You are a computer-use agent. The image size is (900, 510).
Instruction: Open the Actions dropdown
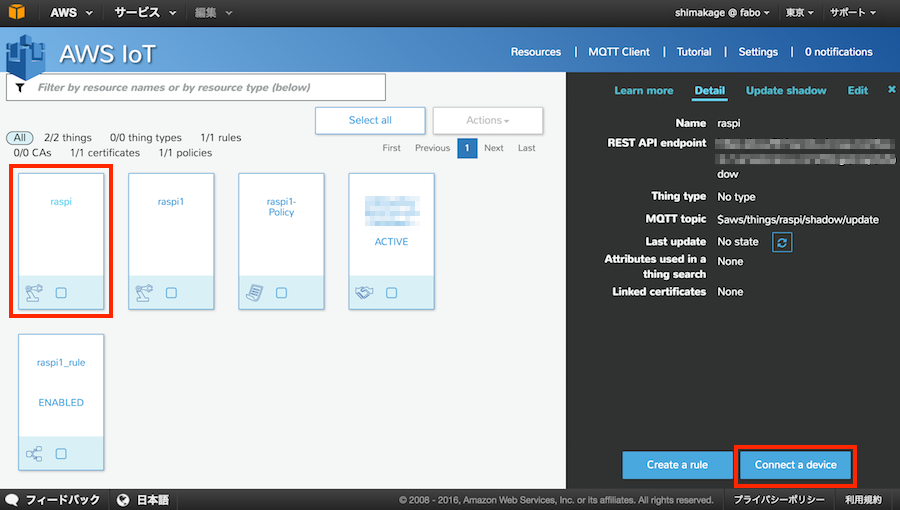(488, 120)
